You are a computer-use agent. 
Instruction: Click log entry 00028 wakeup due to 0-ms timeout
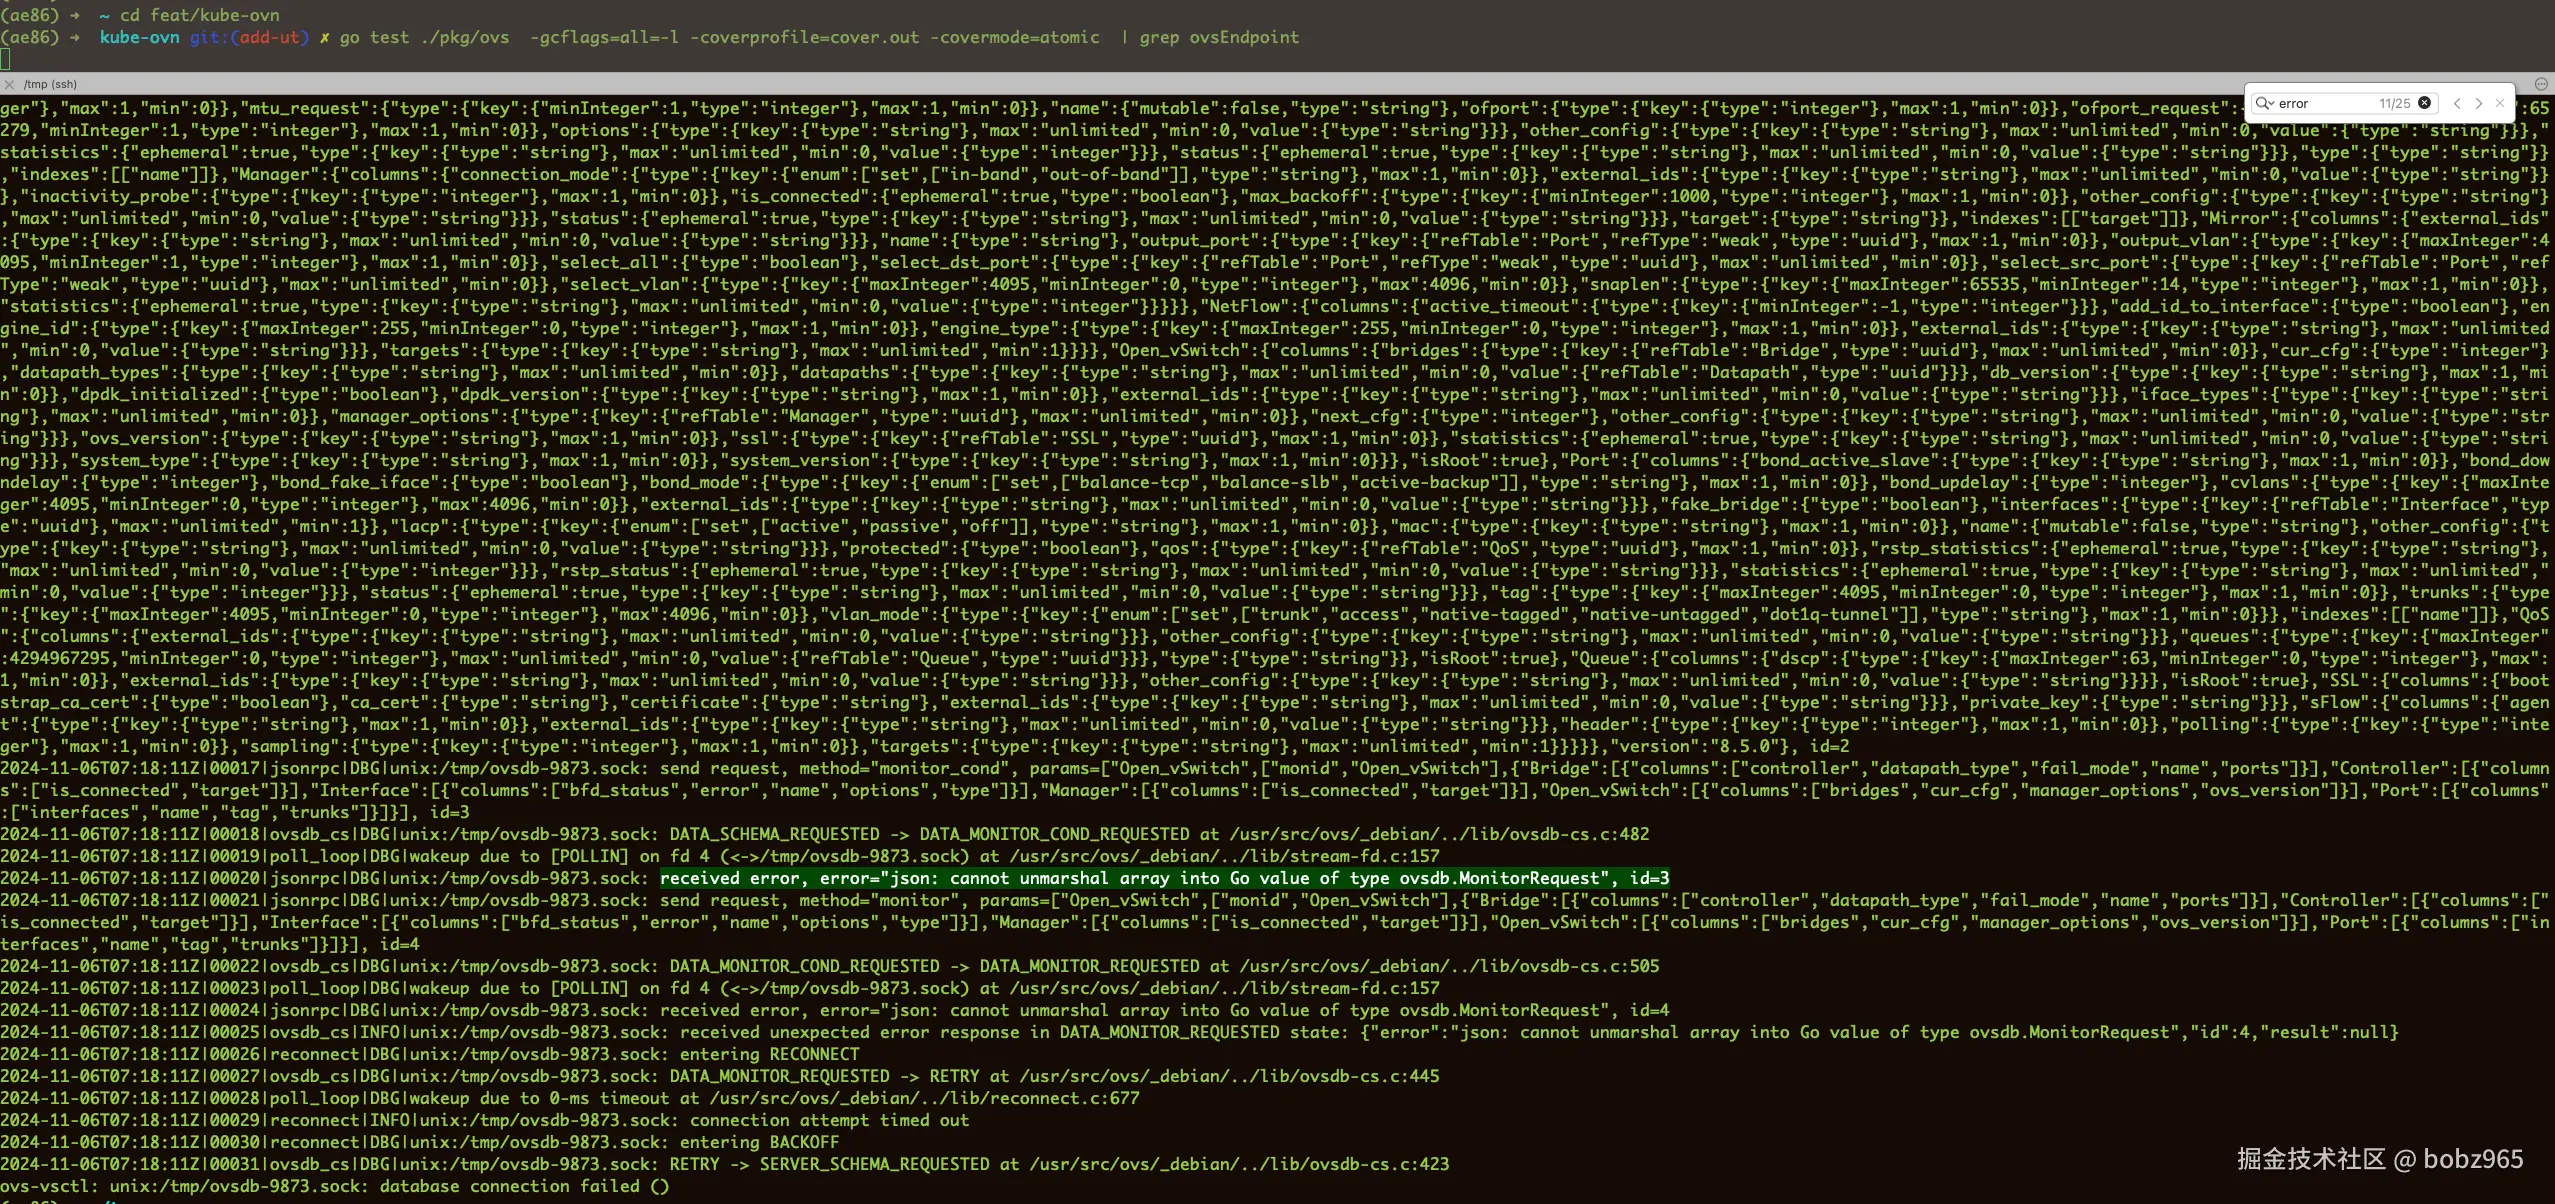[570, 1098]
